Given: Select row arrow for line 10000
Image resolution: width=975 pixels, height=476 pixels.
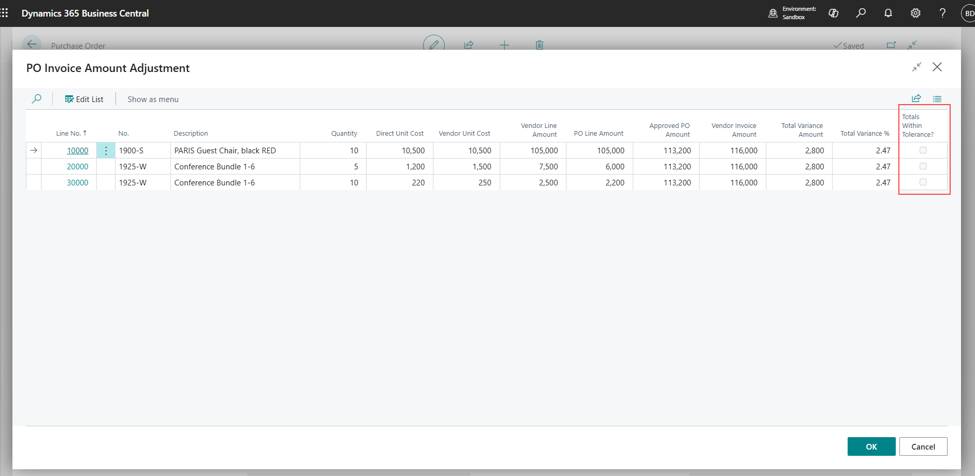Looking at the screenshot, I should coord(33,150).
